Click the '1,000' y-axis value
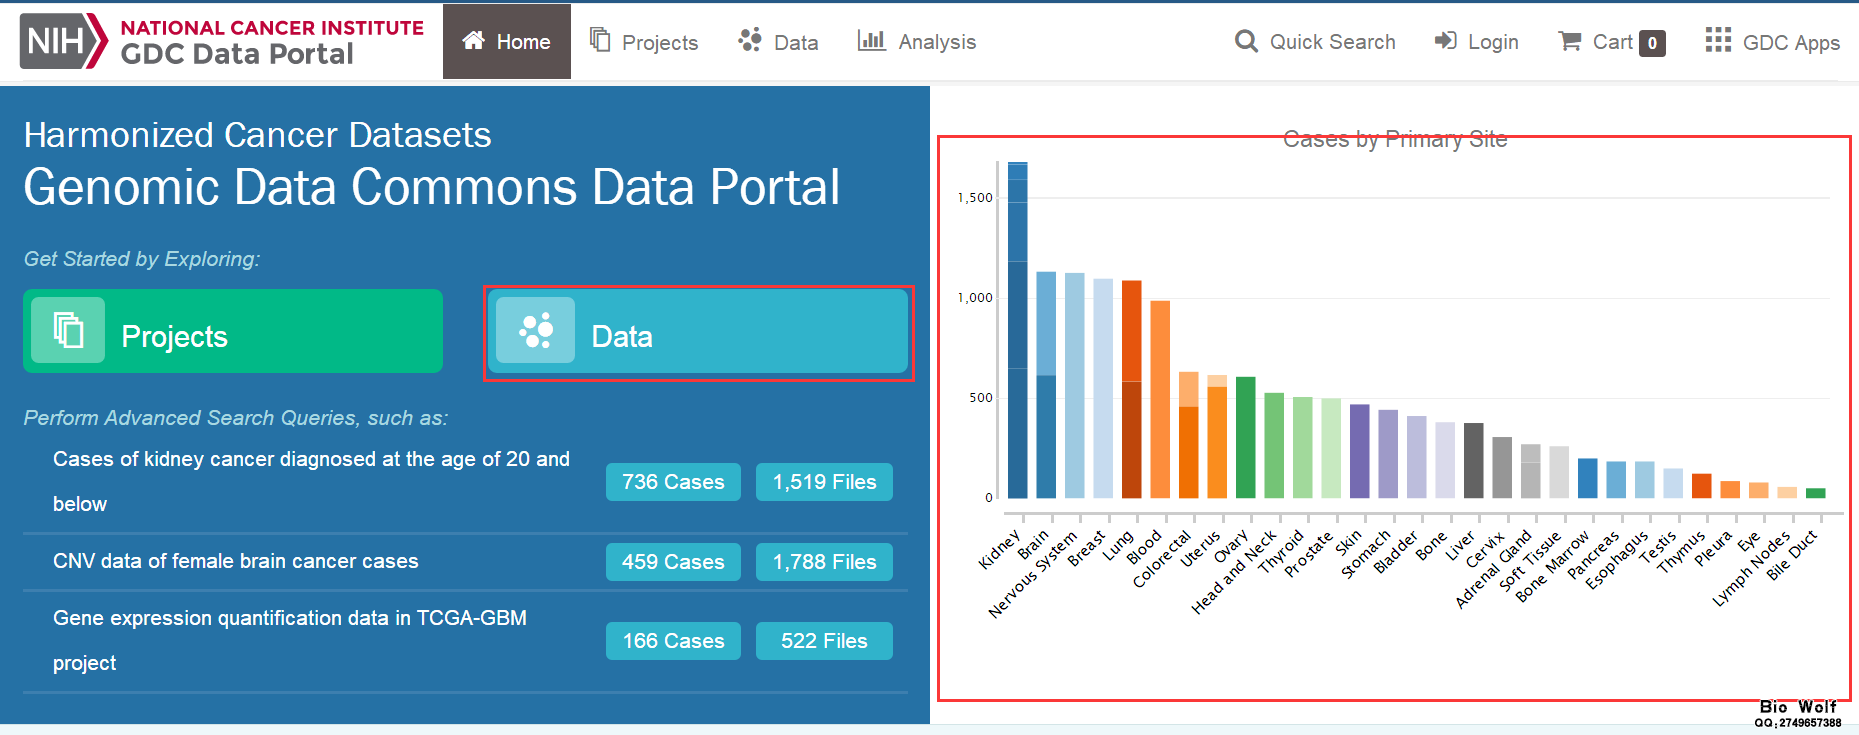1859x735 pixels. (975, 298)
